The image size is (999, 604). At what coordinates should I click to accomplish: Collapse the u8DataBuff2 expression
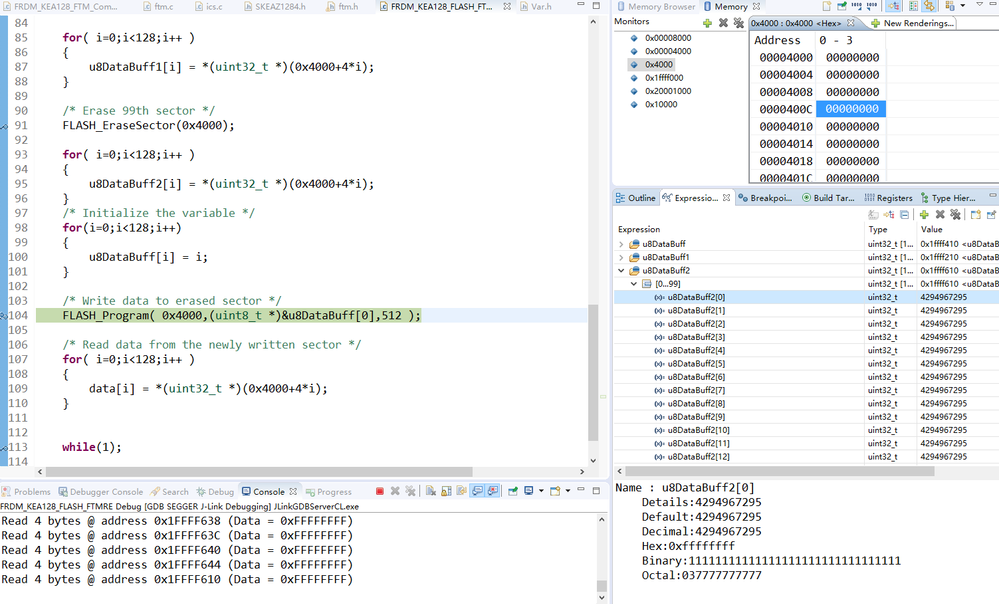point(621,271)
